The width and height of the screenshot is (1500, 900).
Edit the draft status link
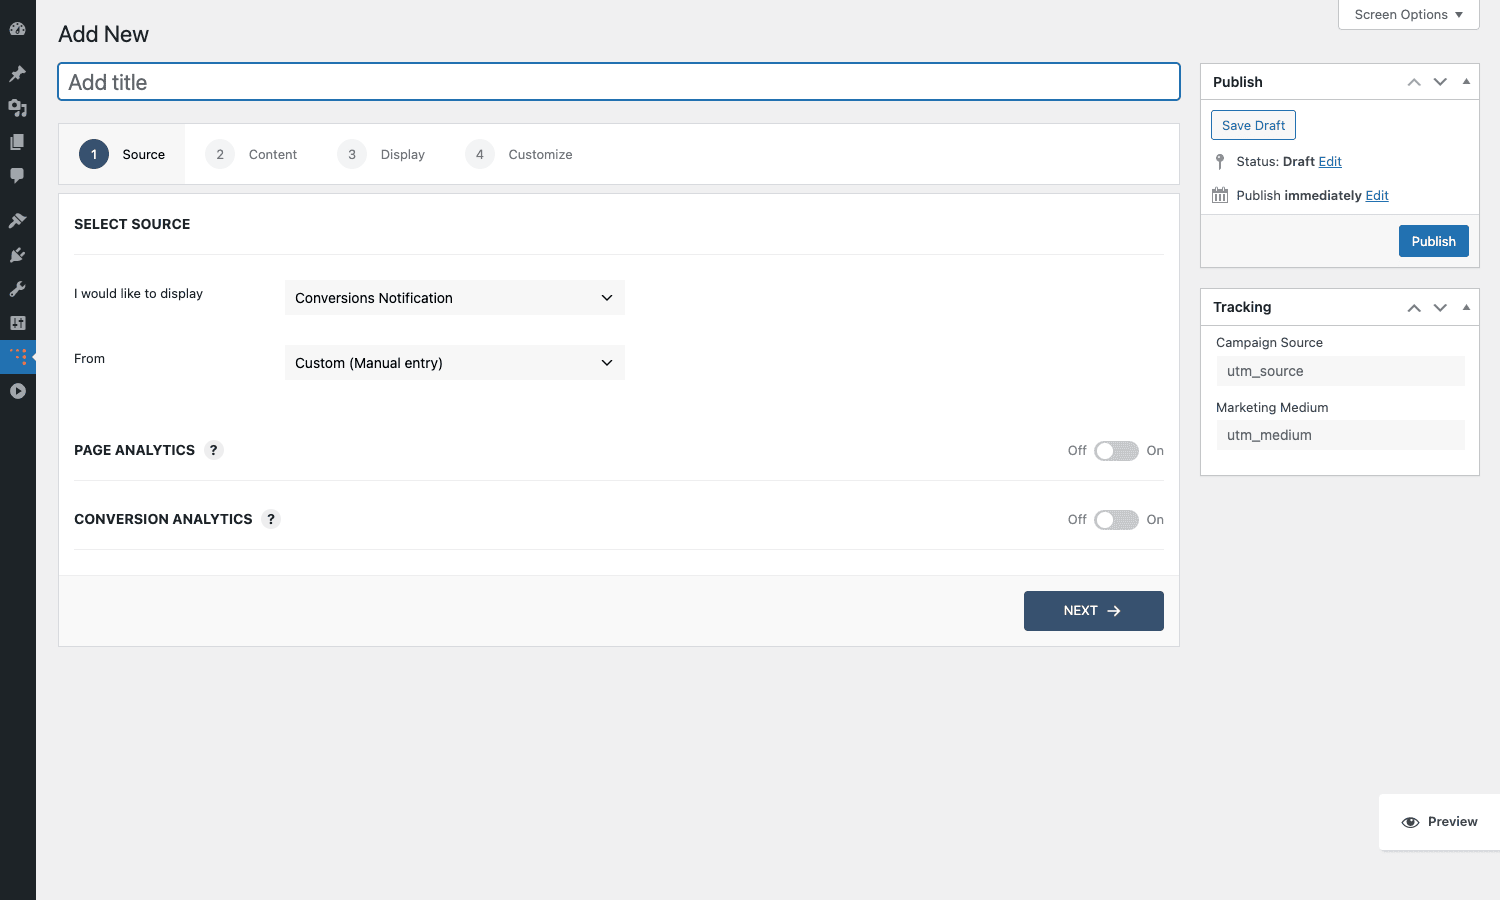[1330, 161]
